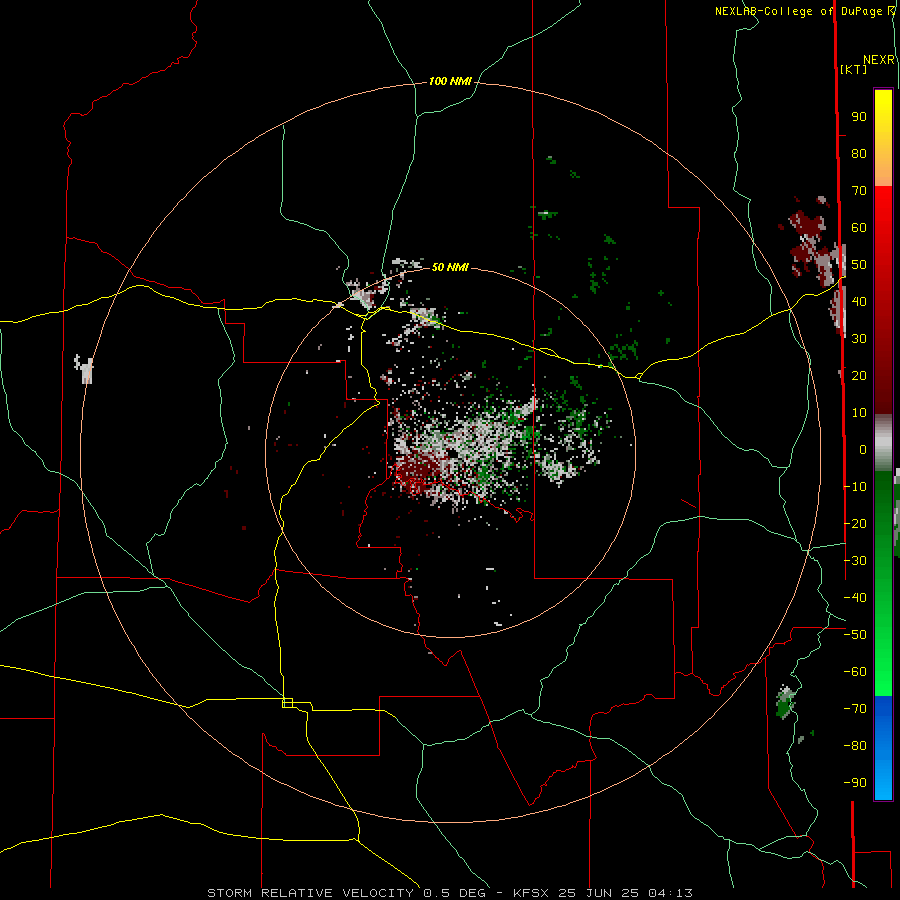Click the -60 value on the velocity scale
Viewport: 900px width, 900px height.
(x=855, y=672)
